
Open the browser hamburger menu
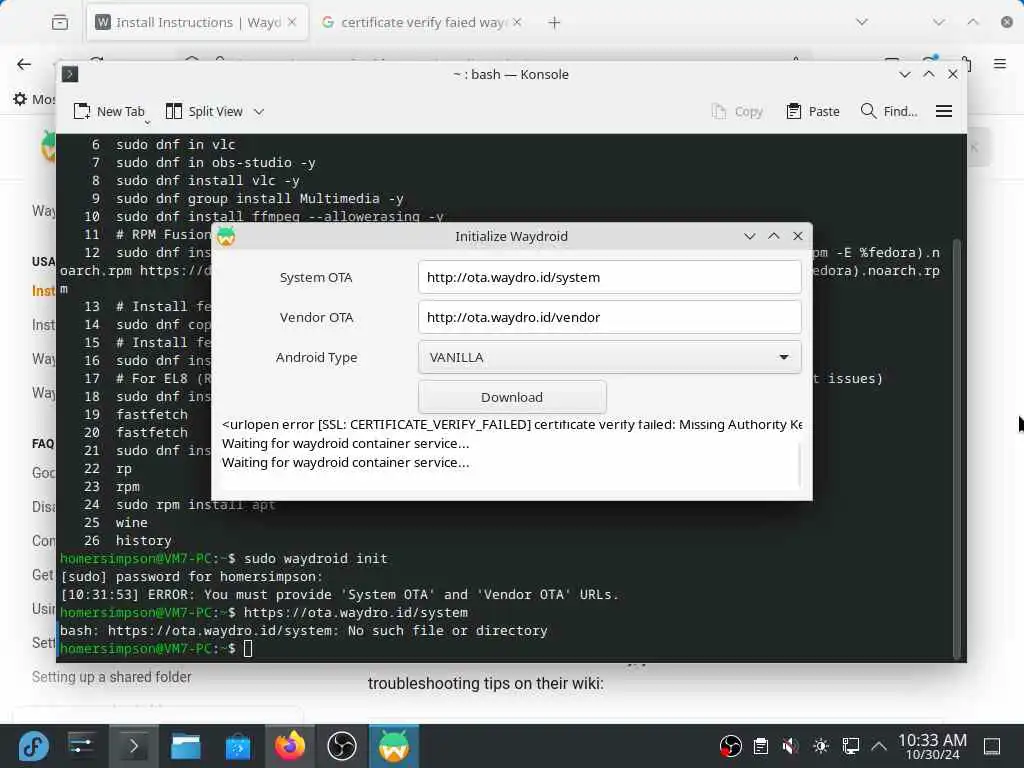[x=1000, y=64]
